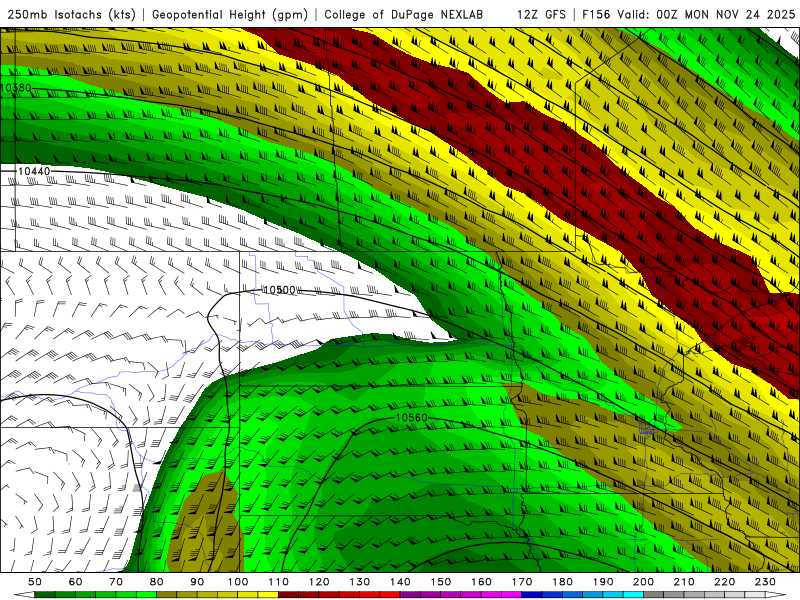Click the 70 value on the color scale
This screenshot has width=800, height=600.
coord(116,582)
